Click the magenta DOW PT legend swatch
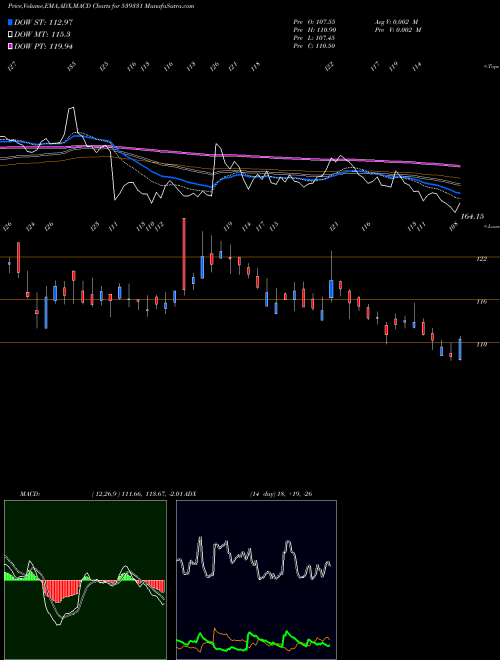This screenshot has height=660, width=500. click(11, 46)
